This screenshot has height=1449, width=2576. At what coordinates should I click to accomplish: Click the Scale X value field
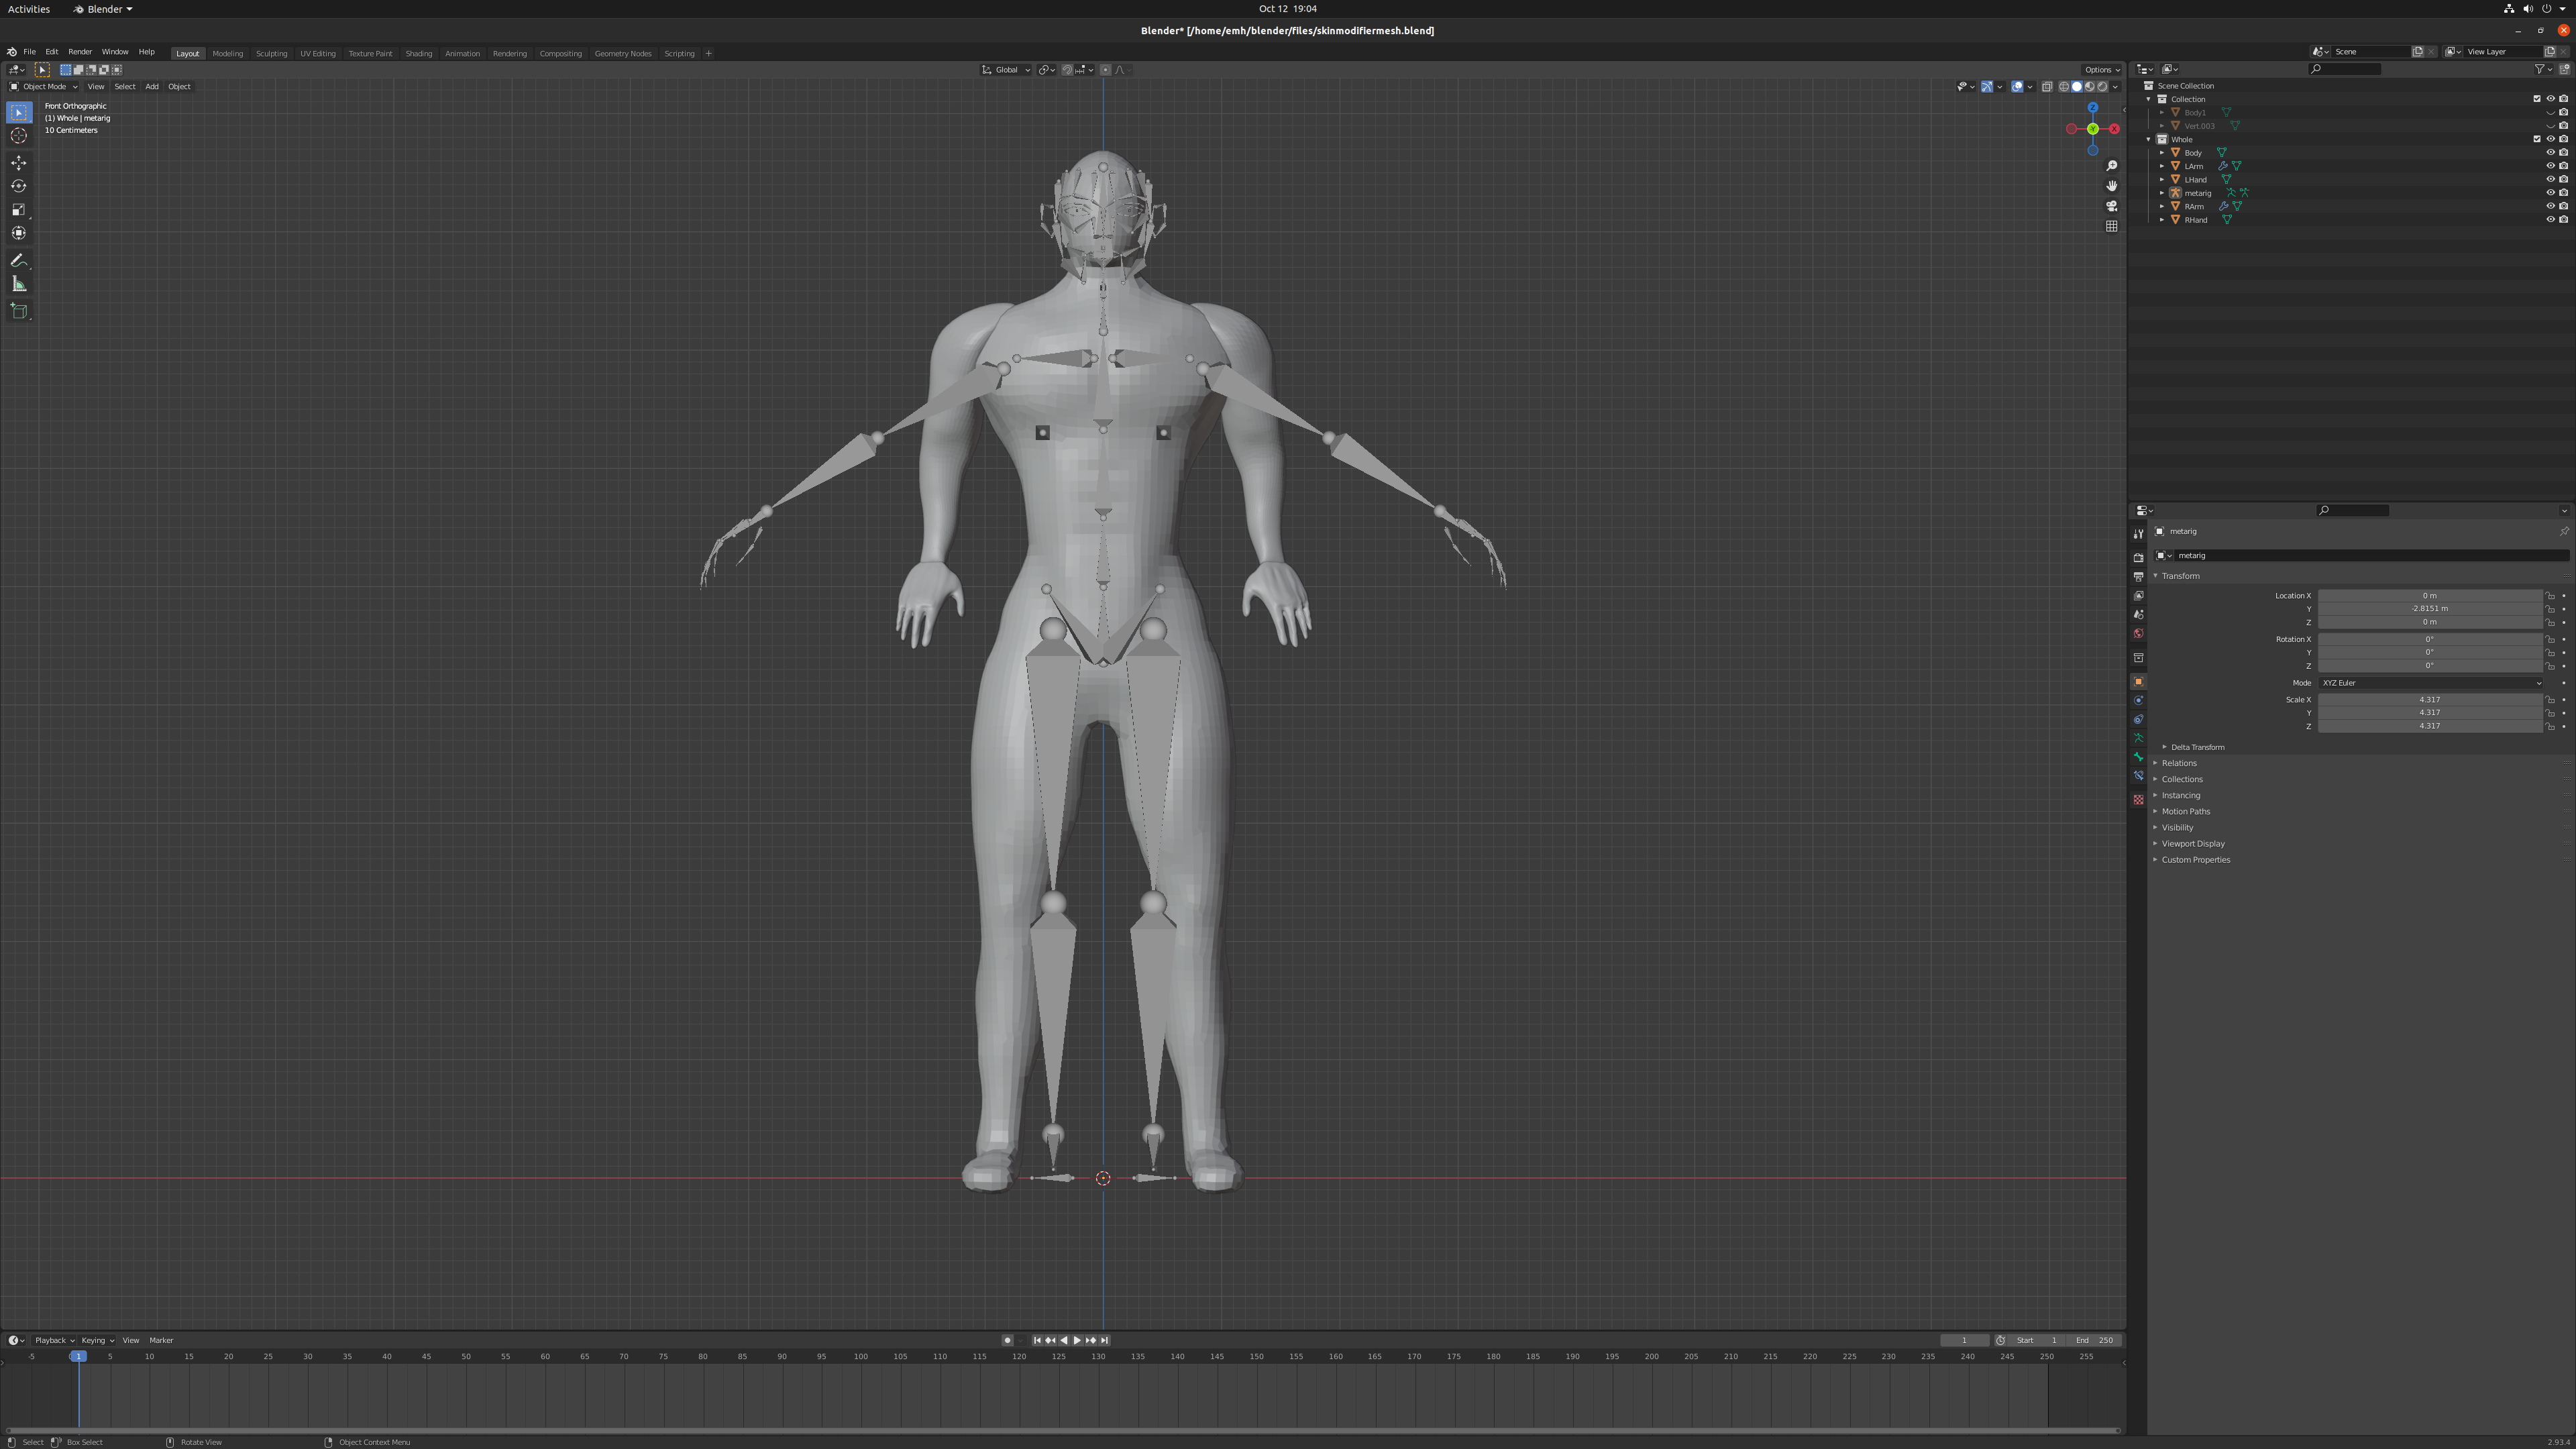pos(2430,700)
